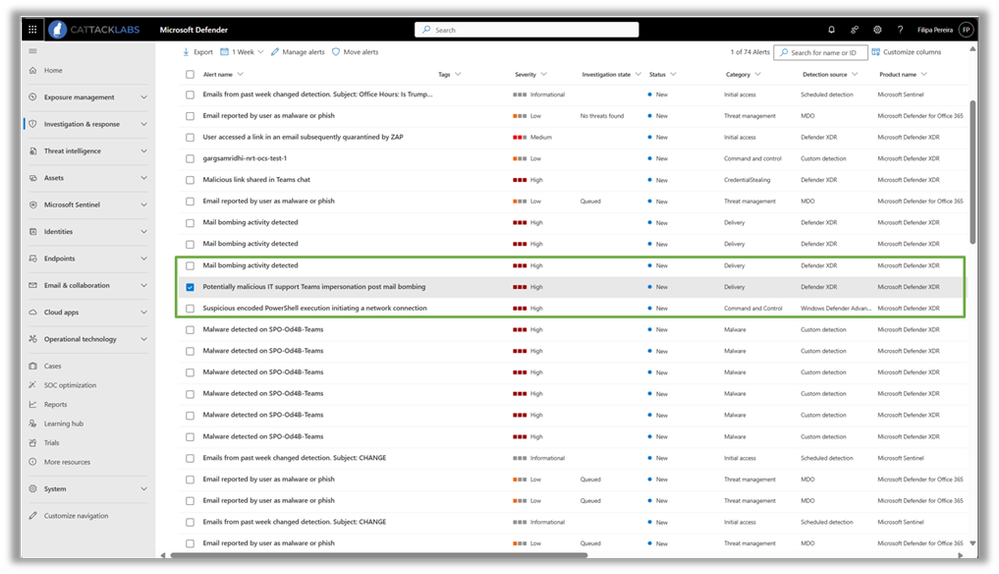Viewport: 999px width, 574px height.
Task: Expand the Assets chevron
Action: (x=144, y=178)
